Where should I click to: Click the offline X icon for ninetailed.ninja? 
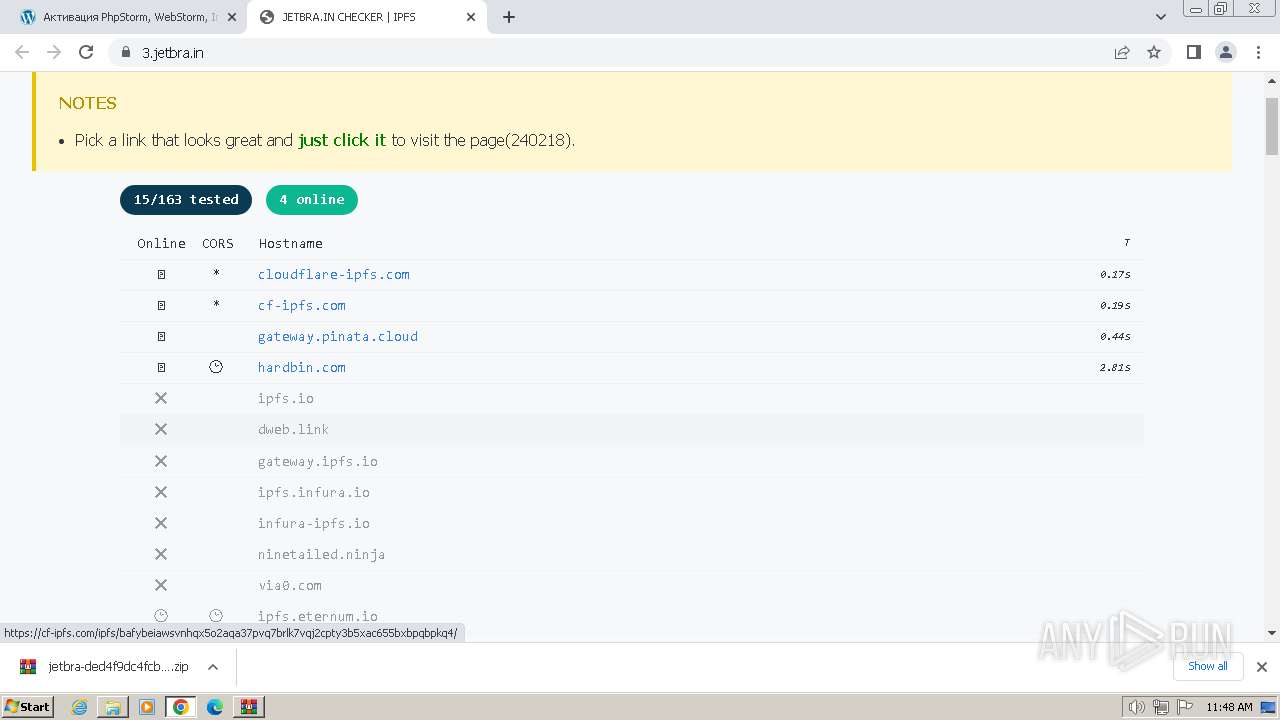pos(161,554)
